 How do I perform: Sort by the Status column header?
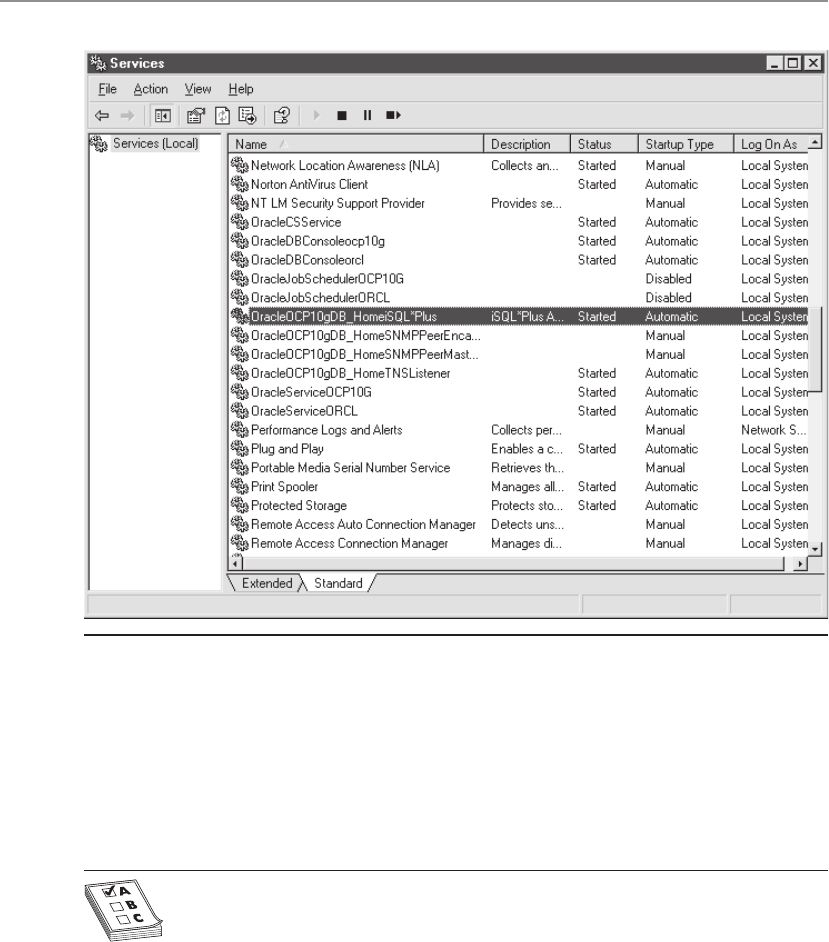tap(604, 144)
